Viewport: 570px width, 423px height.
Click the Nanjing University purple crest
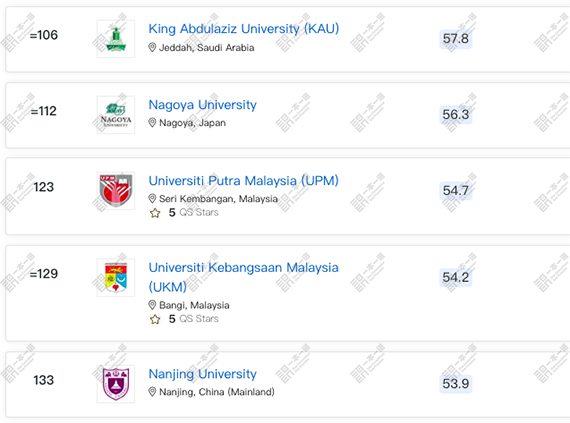(116, 384)
